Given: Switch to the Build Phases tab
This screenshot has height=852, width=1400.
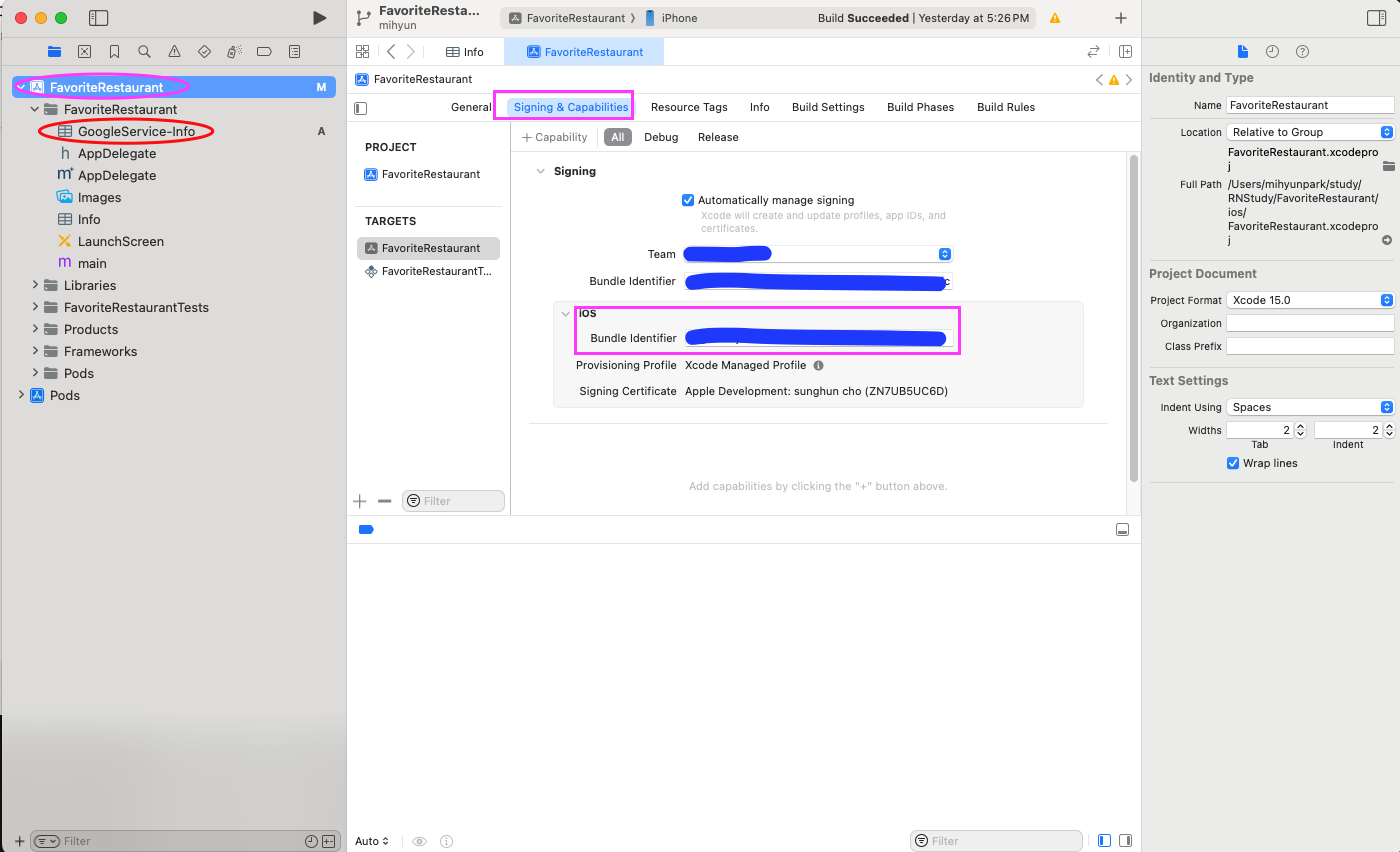Looking at the screenshot, I should (921, 107).
